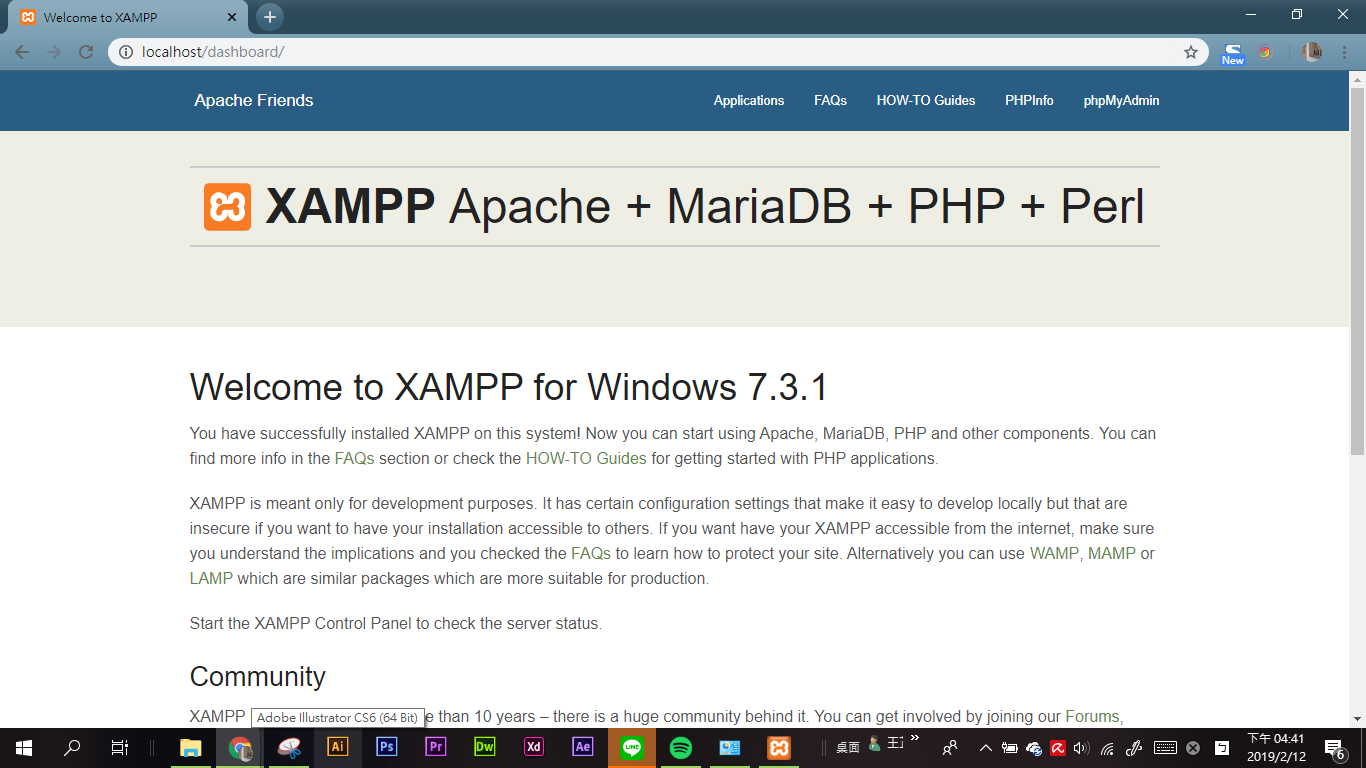Image resolution: width=1366 pixels, height=768 pixels.
Task: Click the round Chrome-colored extension icon
Action: click(1265, 52)
